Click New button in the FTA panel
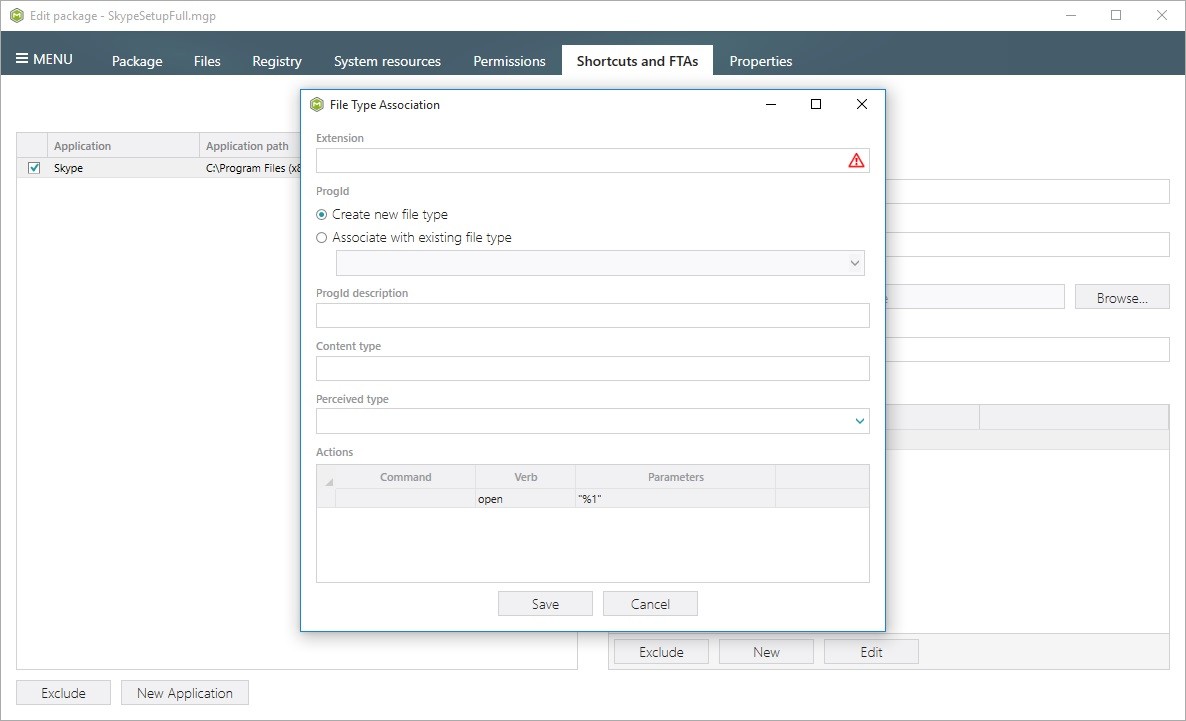1186x721 pixels. click(766, 651)
